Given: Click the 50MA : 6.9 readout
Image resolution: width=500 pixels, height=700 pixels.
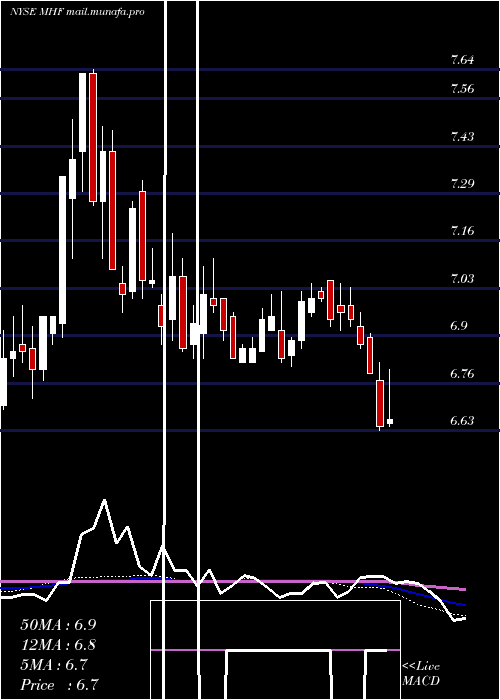Looking at the screenshot, I should click(58, 624).
